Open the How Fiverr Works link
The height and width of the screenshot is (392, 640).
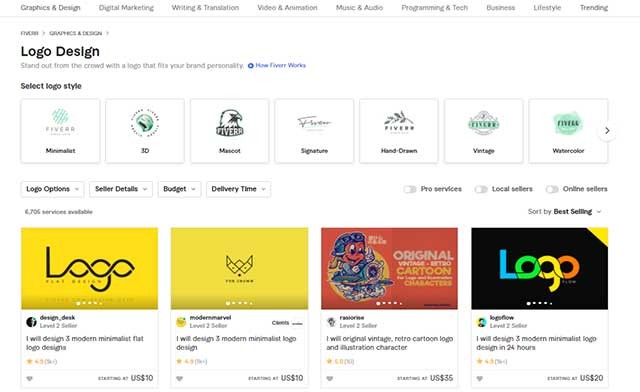tap(280, 65)
